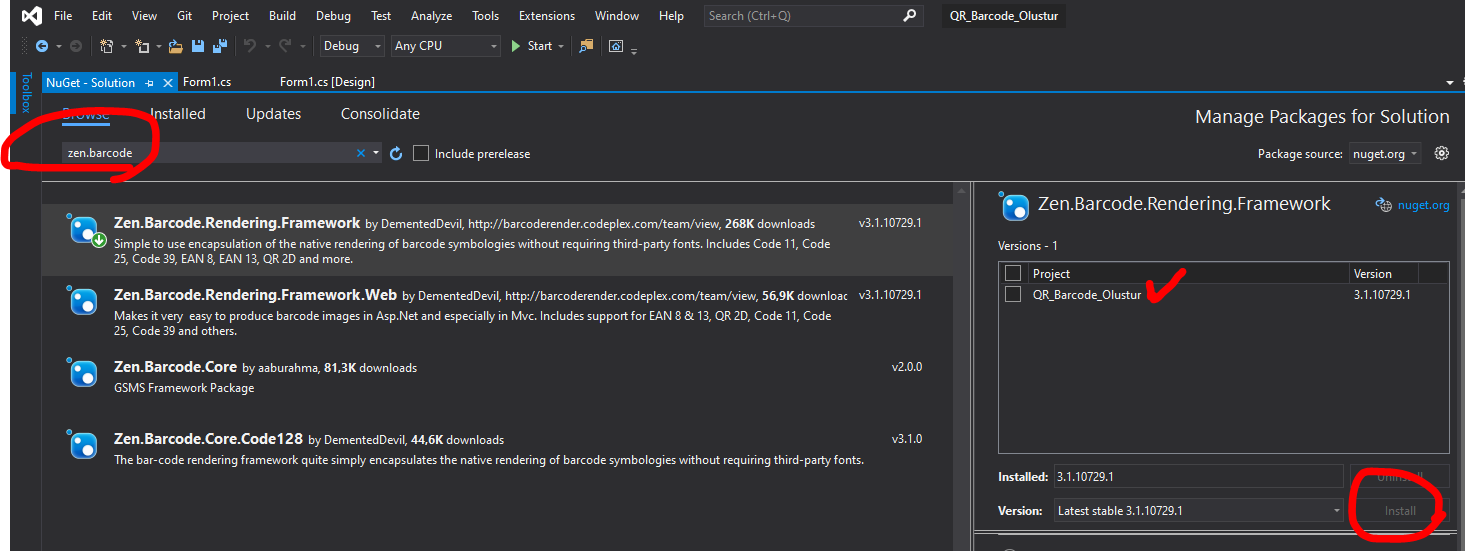The image size is (1465, 551).
Task: Expand the Start button dropdown arrow
Action: point(561,46)
